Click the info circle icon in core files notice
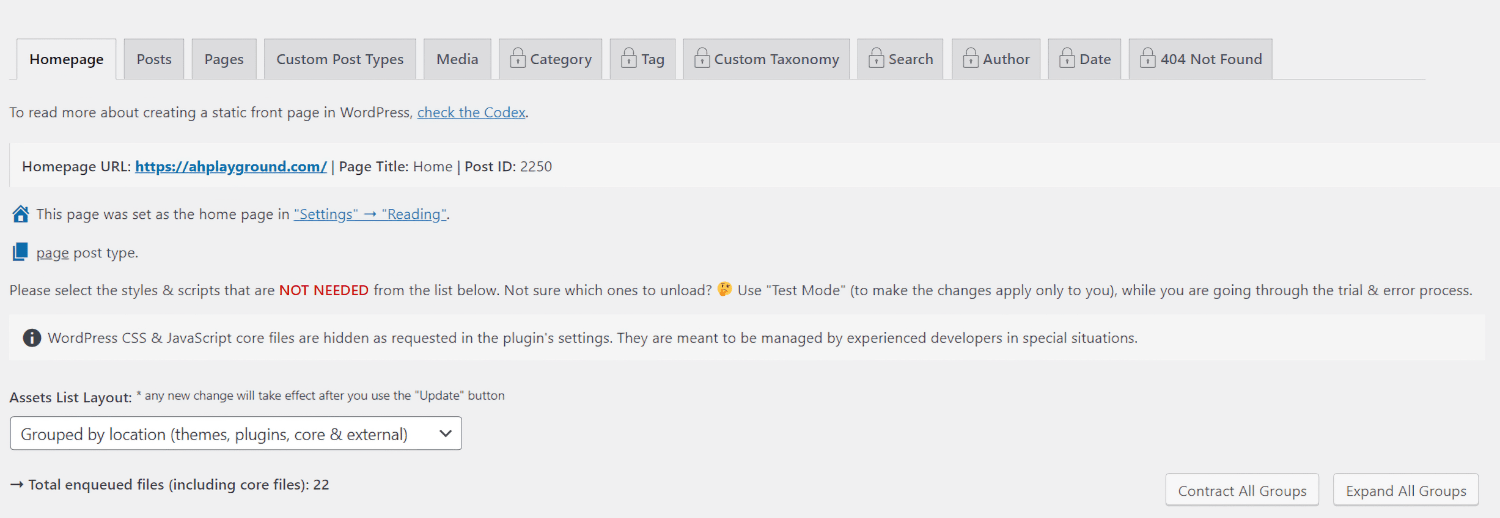1500x518 pixels. [x=32, y=338]
